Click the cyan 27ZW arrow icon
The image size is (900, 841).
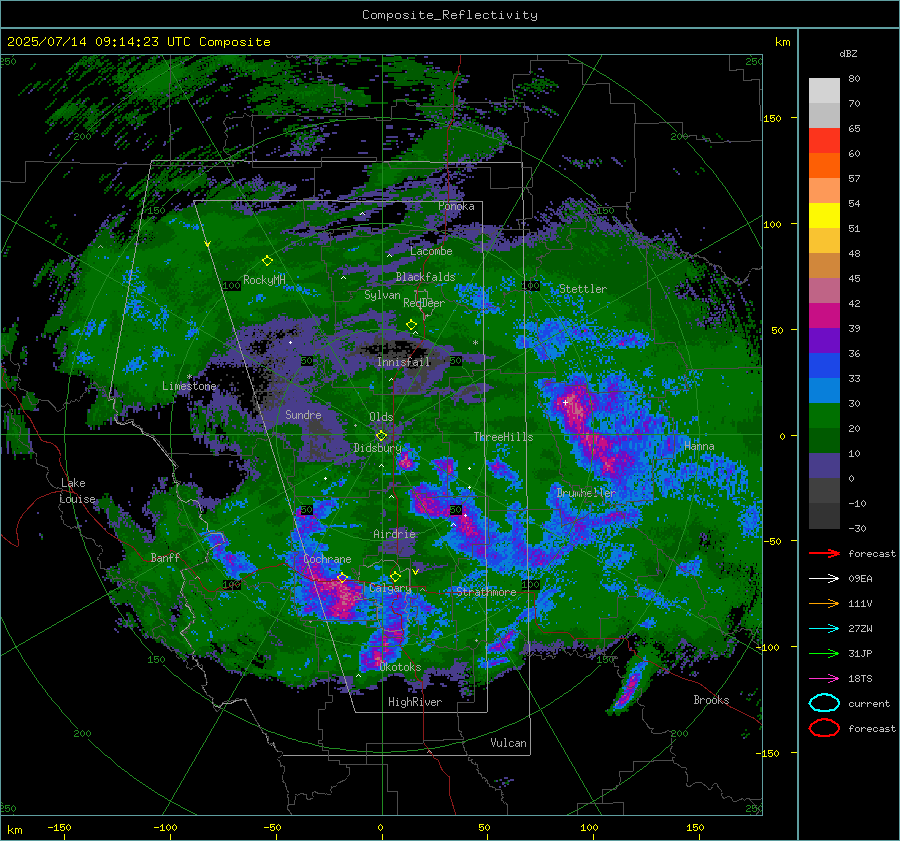pyautogui.click(x=824, y=629)
